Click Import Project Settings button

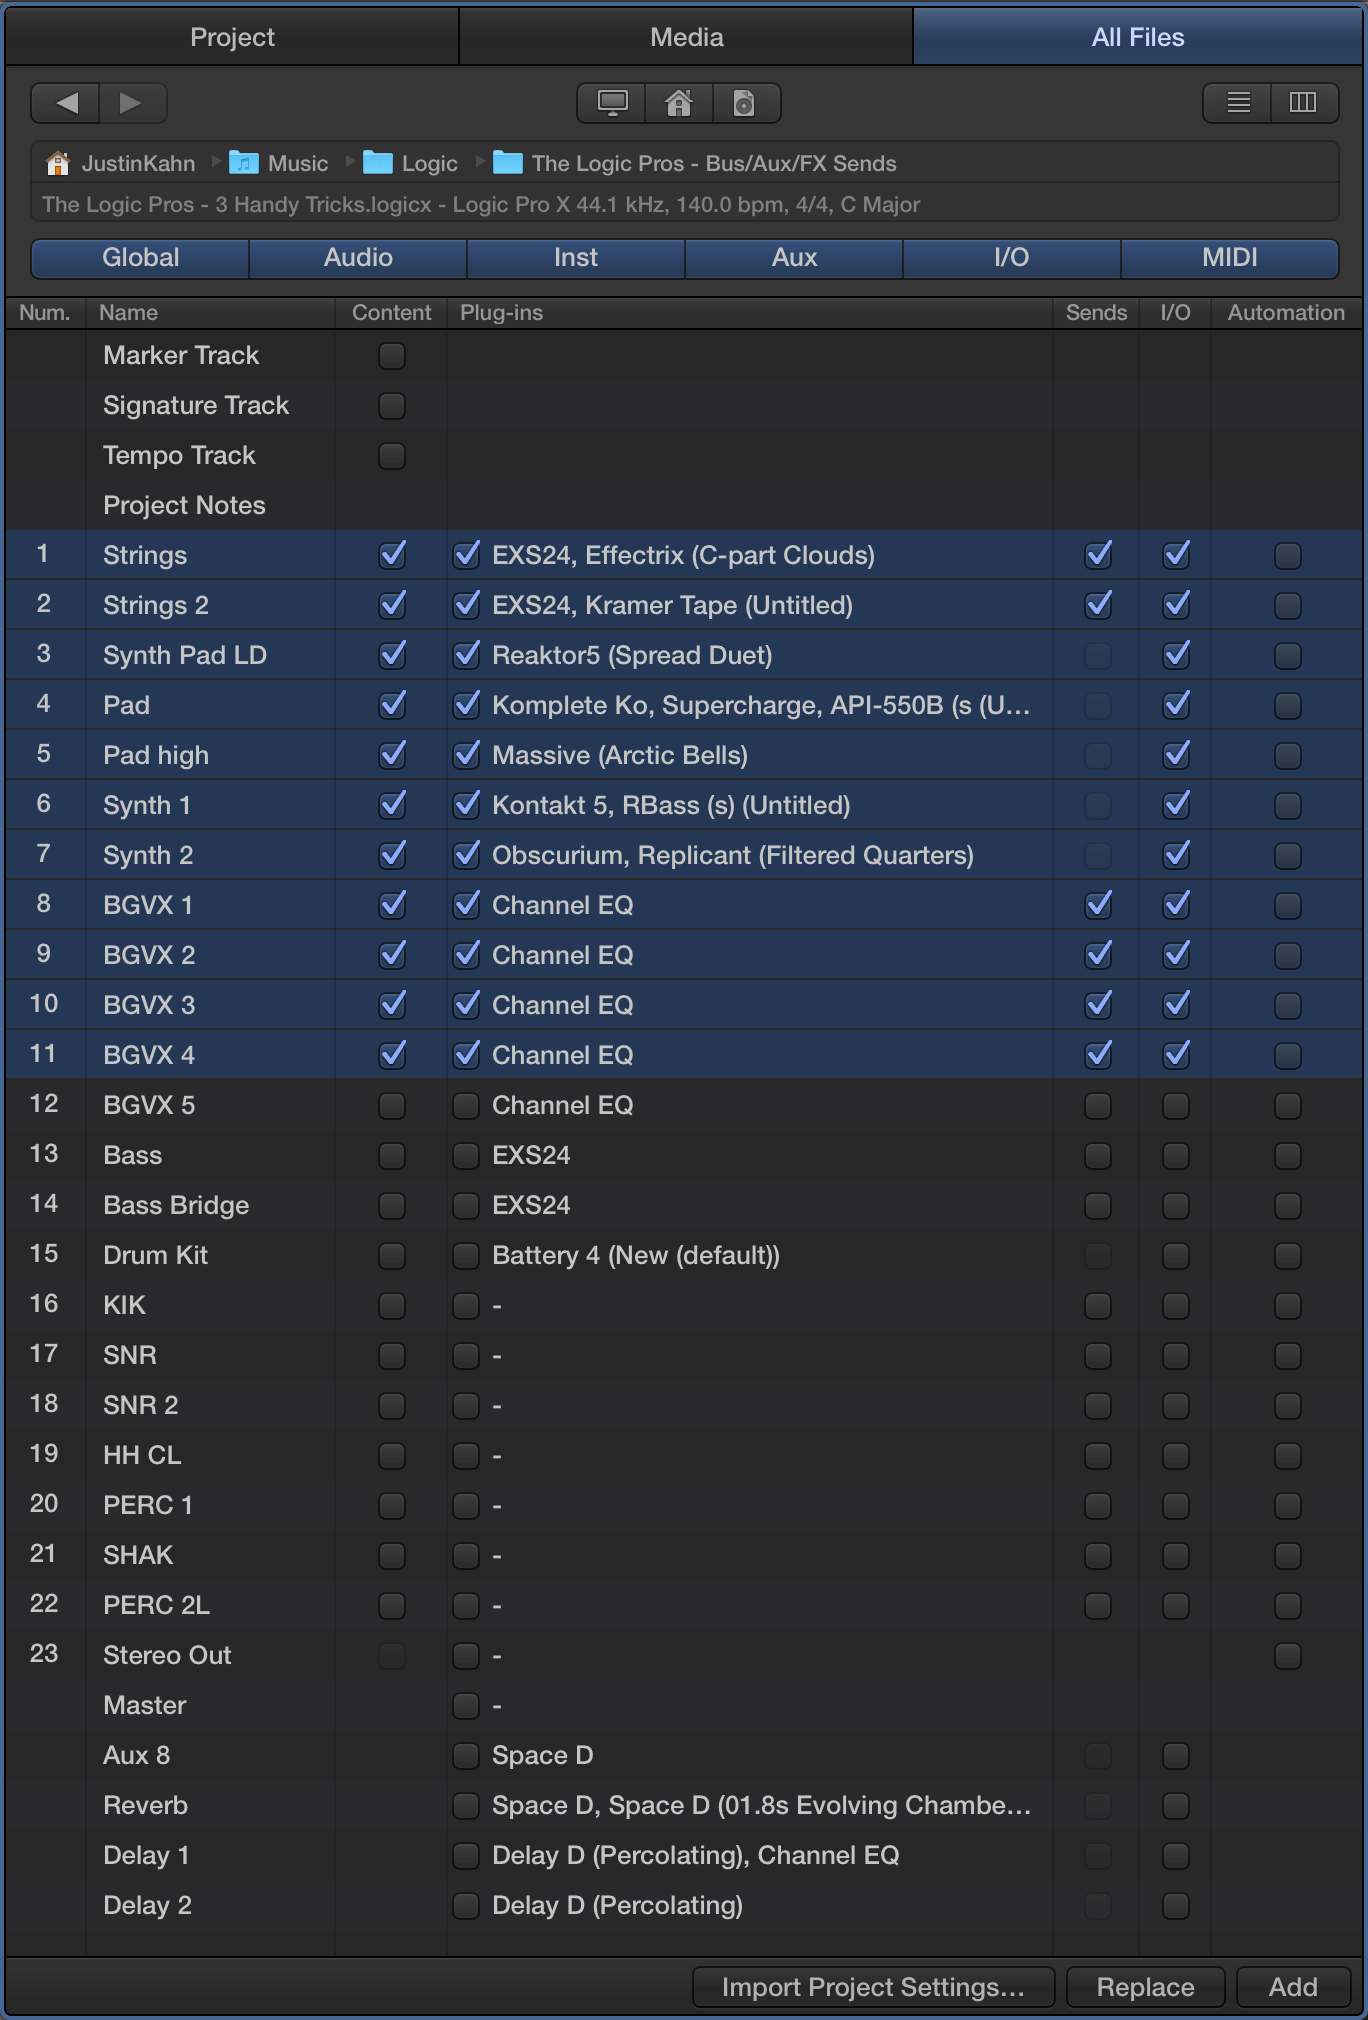(873, 1987)
